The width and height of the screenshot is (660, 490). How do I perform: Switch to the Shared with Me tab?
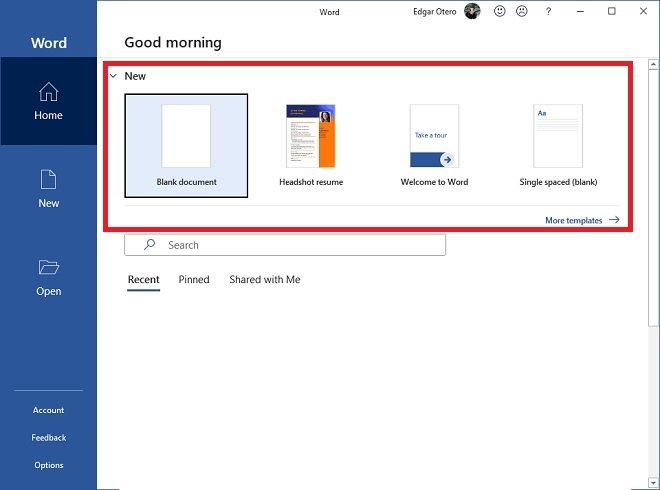[x=265, y=280]
